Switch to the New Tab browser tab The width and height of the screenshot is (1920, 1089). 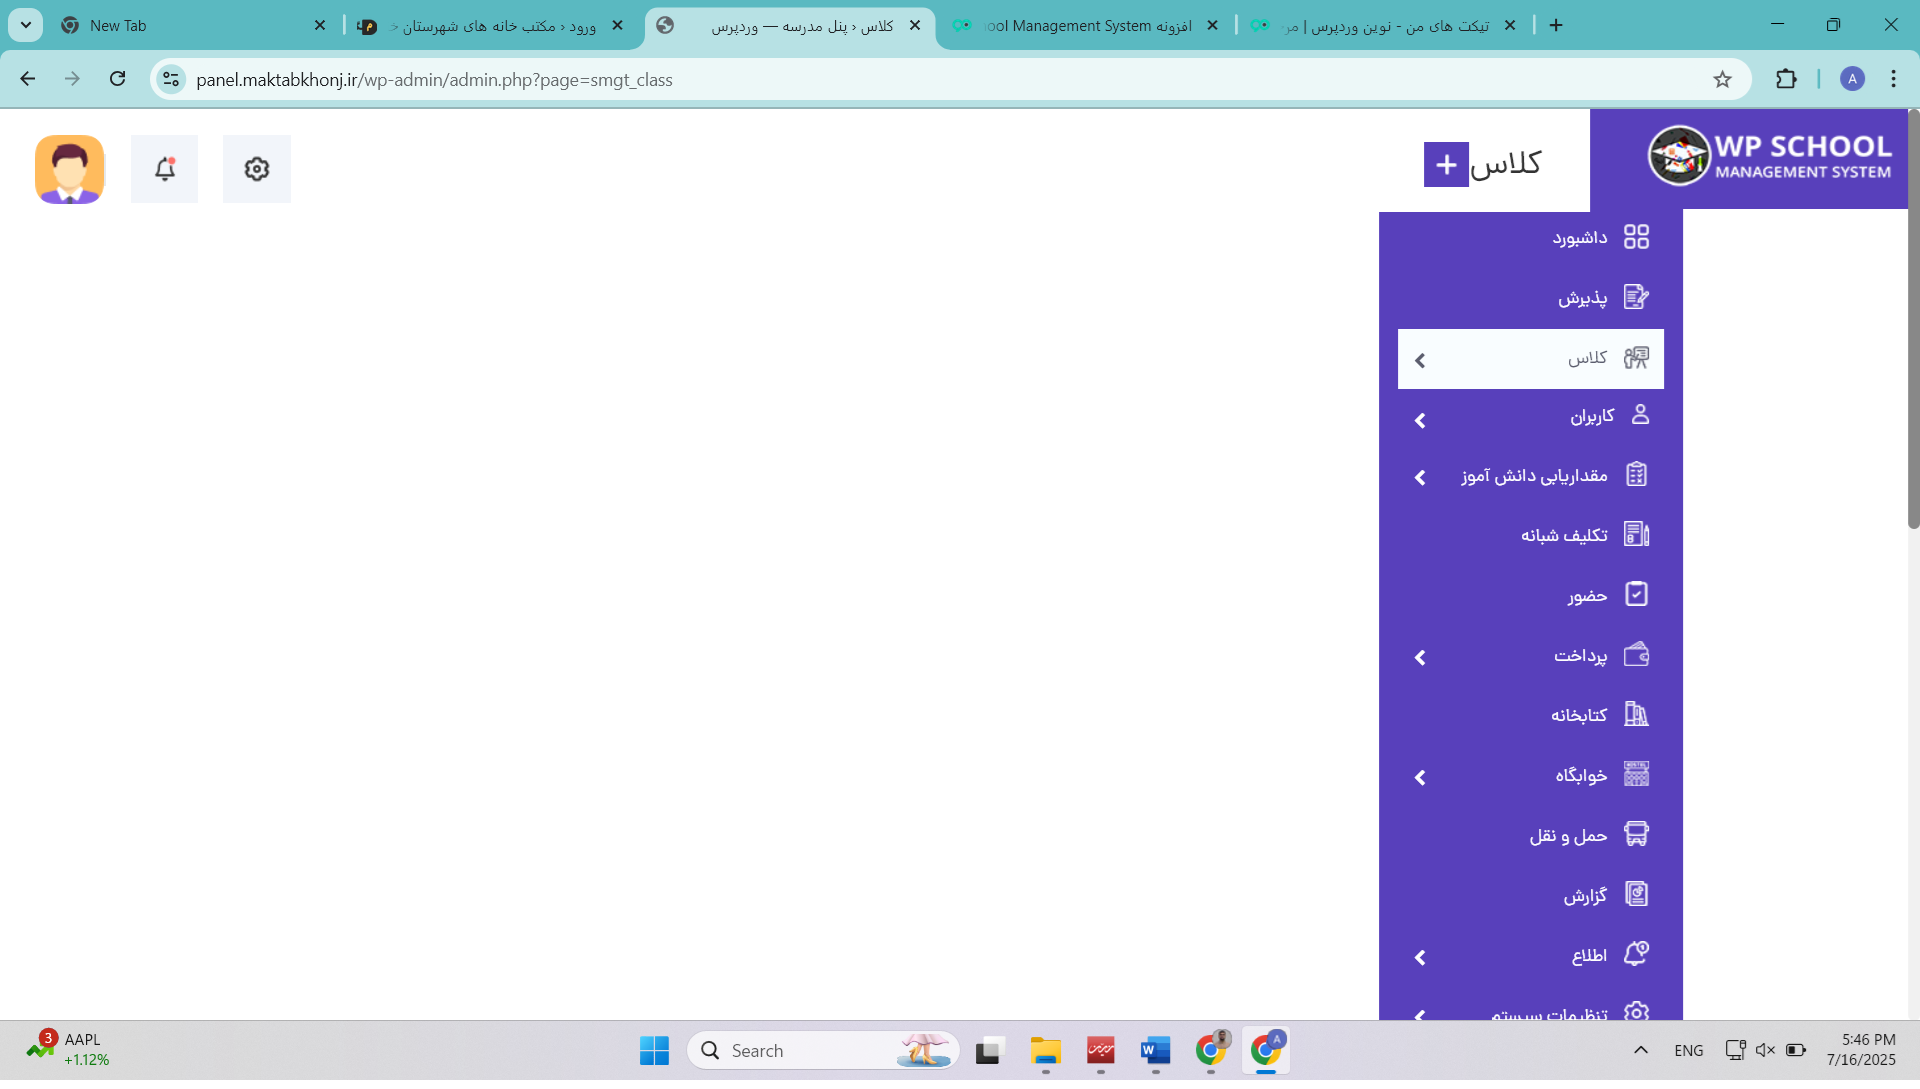pyautogui.click(x=118, y=26)
